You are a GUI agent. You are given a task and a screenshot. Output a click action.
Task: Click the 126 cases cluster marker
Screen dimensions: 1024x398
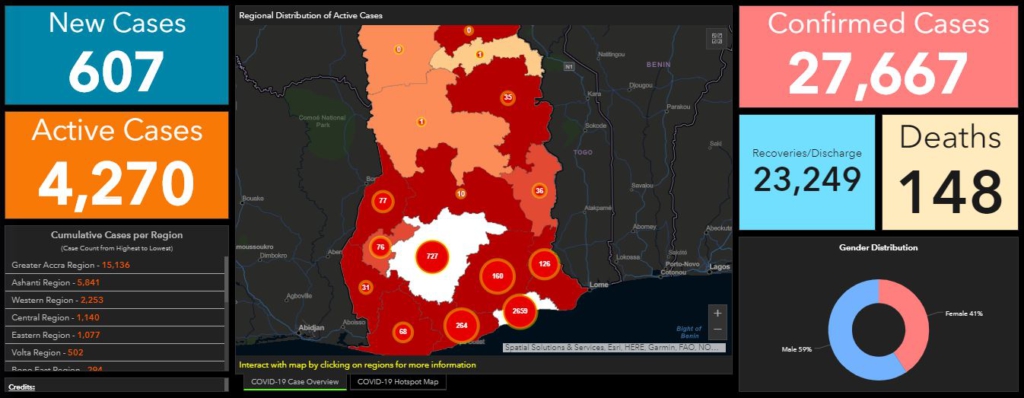click(545, 264)
